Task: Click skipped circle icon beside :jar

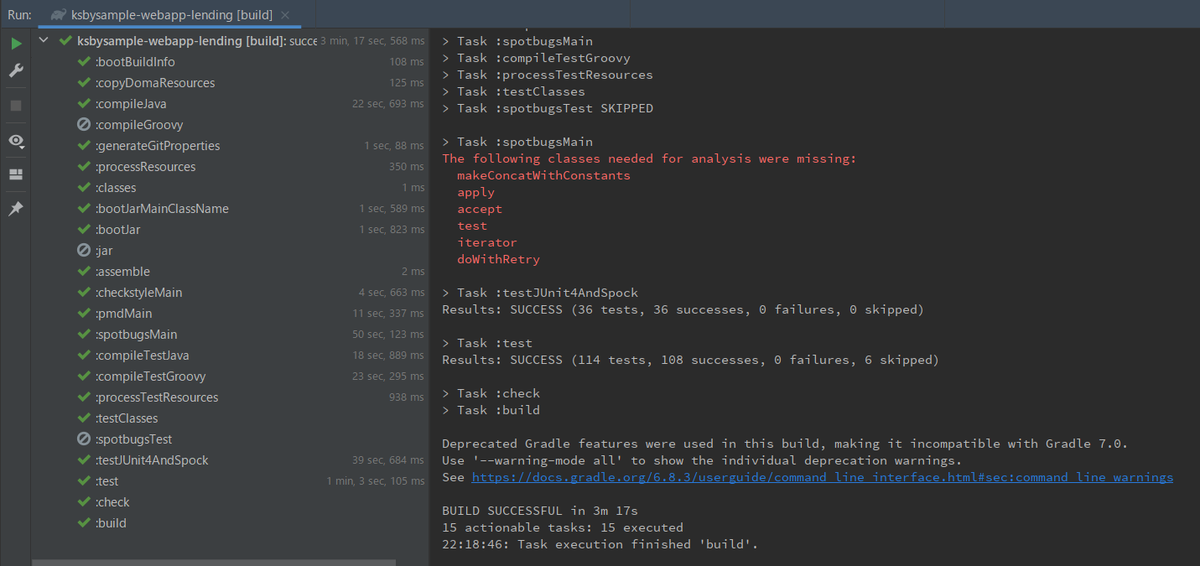Action: point(84,251)
